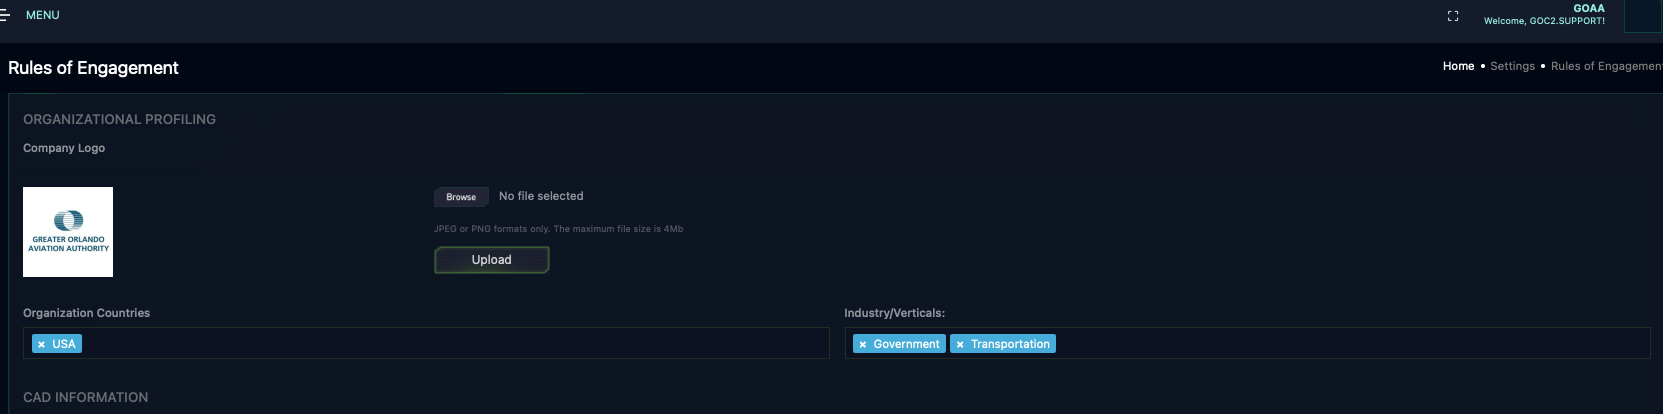Viewport: 1663px width, 414px height.
Task: Click the Upload button
Action: (491, 260)
